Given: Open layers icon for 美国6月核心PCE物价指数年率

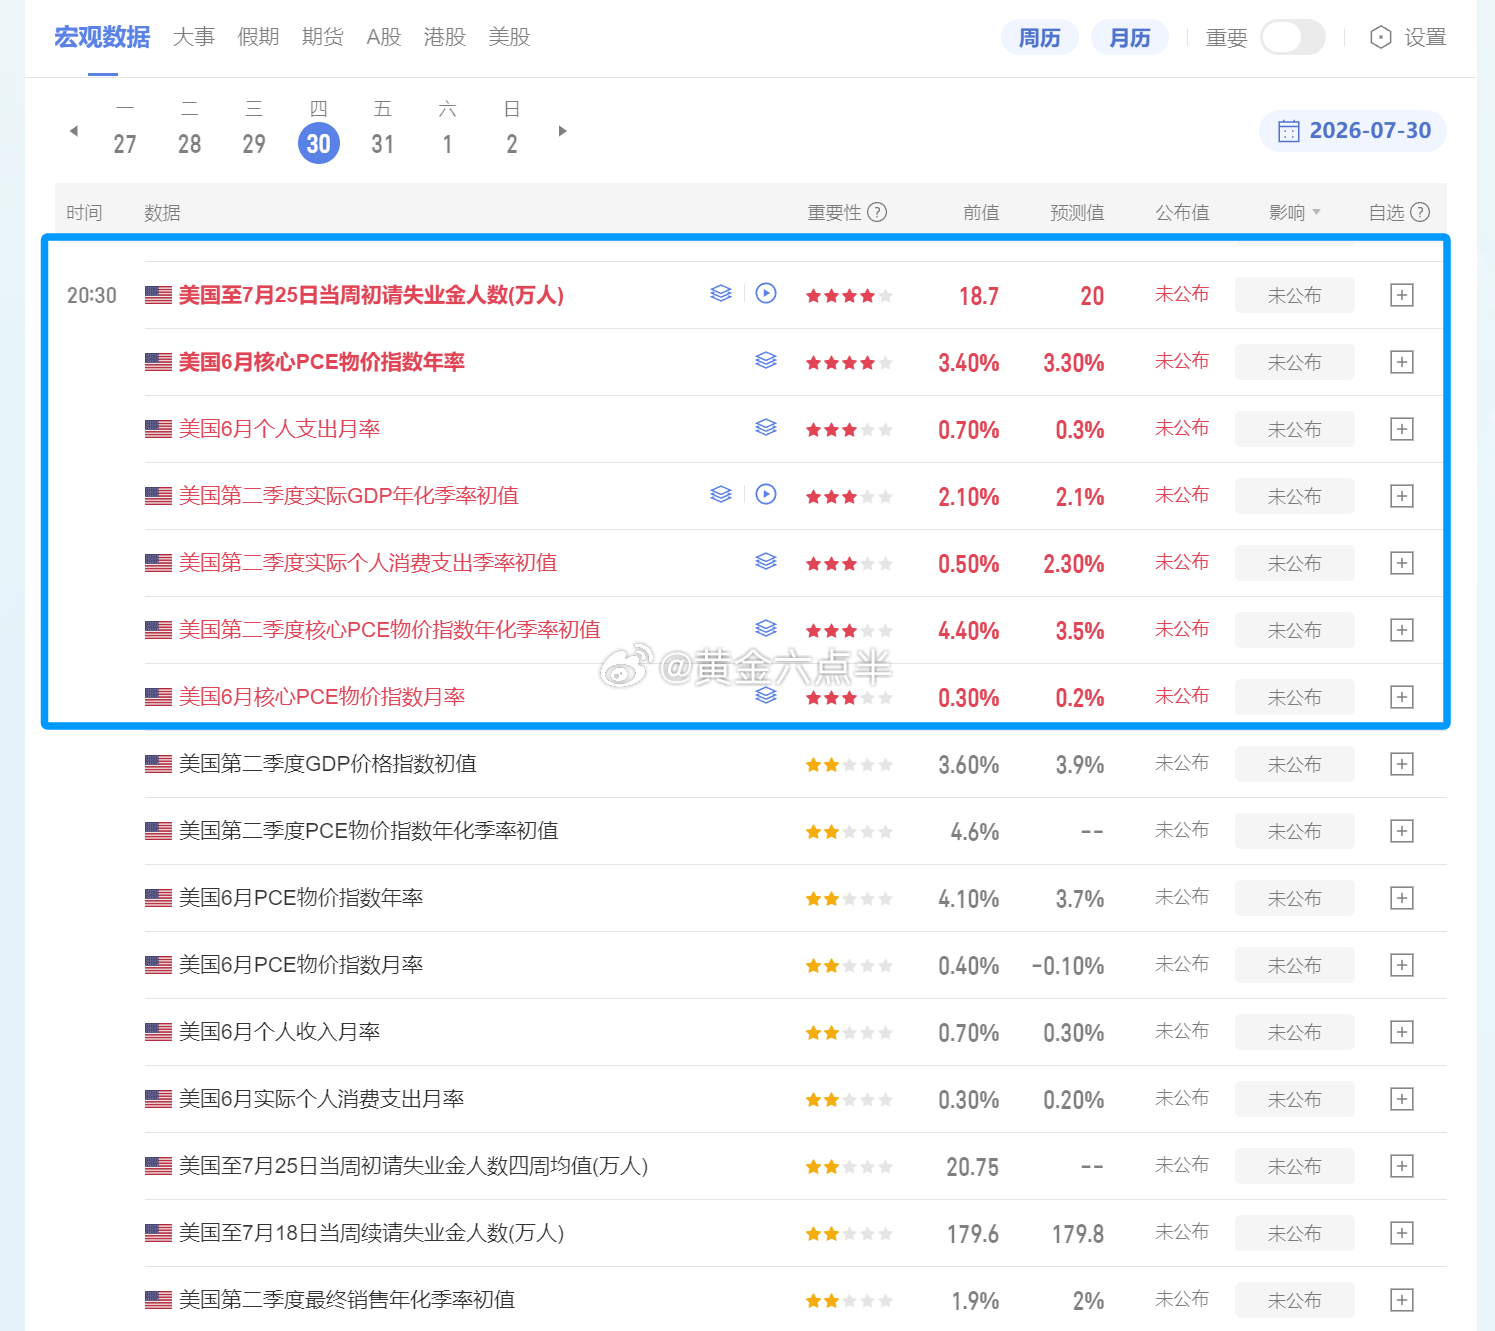Looking at the screenshot, I should [766, 360].
